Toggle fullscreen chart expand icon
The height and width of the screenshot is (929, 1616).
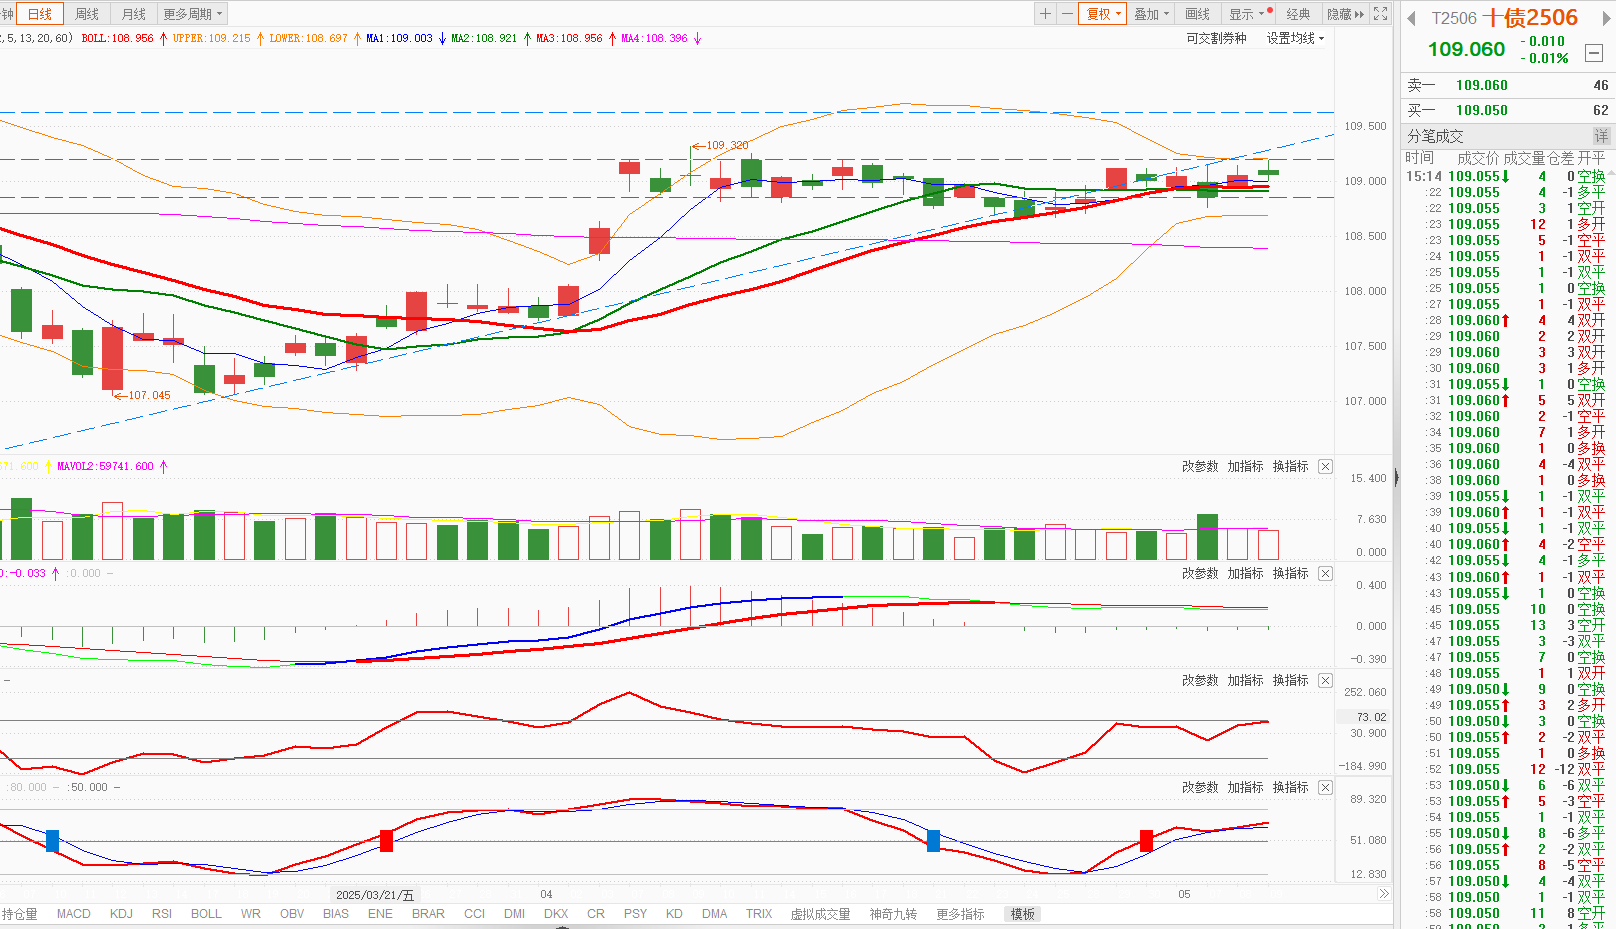coord(1381,14)
